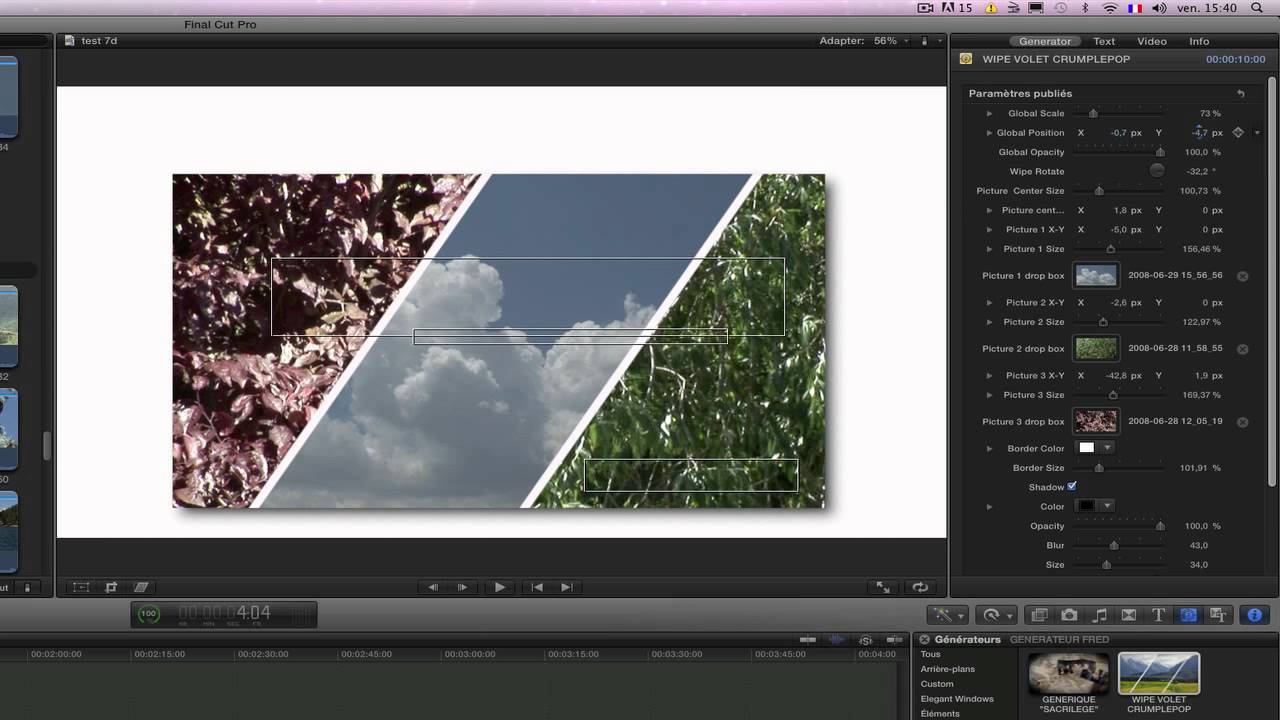Expand Picture 3 X-Y parameter
1280x720 pixels.
tap(989, 375)
